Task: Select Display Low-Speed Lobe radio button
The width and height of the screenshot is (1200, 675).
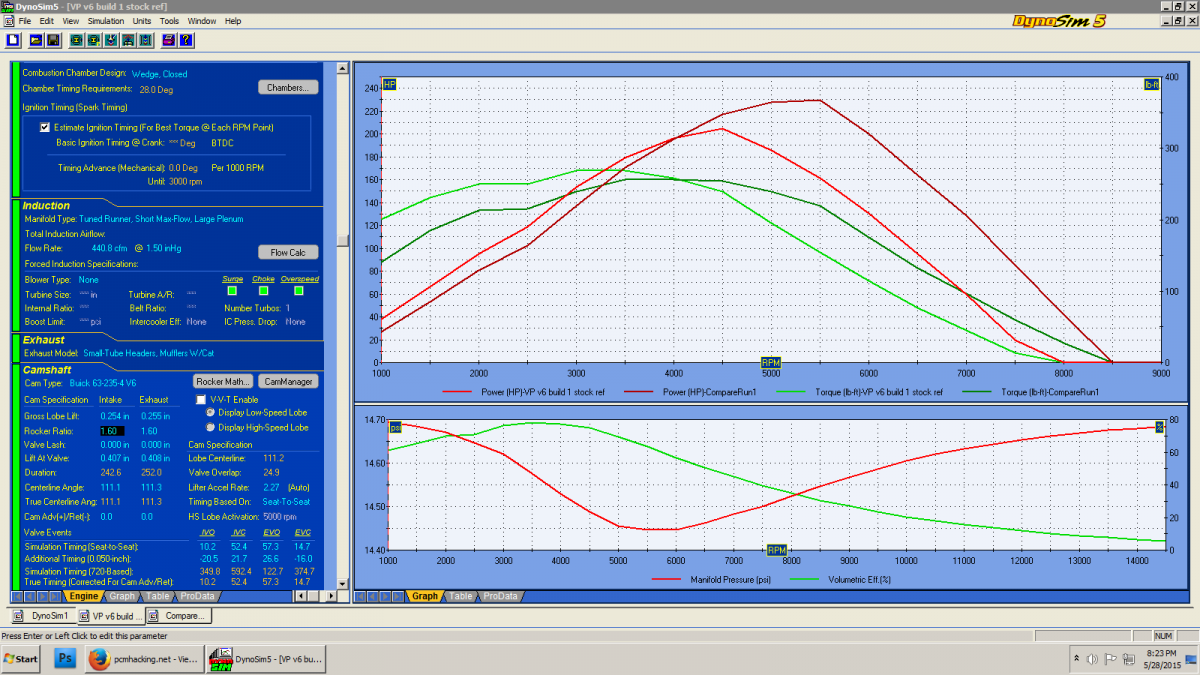Action: [x=210, y=412]
